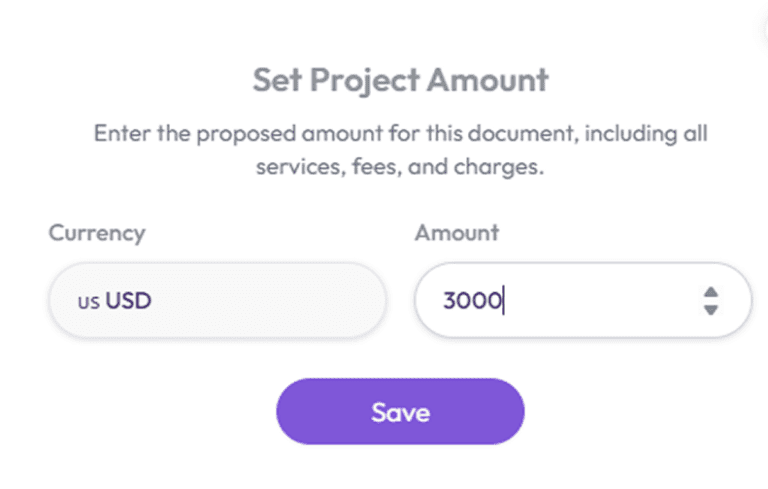The image size is (768, 489).
Task: Increase amount with the up stepper arrow
Action: pyautogui.click(x=711, y=293)
